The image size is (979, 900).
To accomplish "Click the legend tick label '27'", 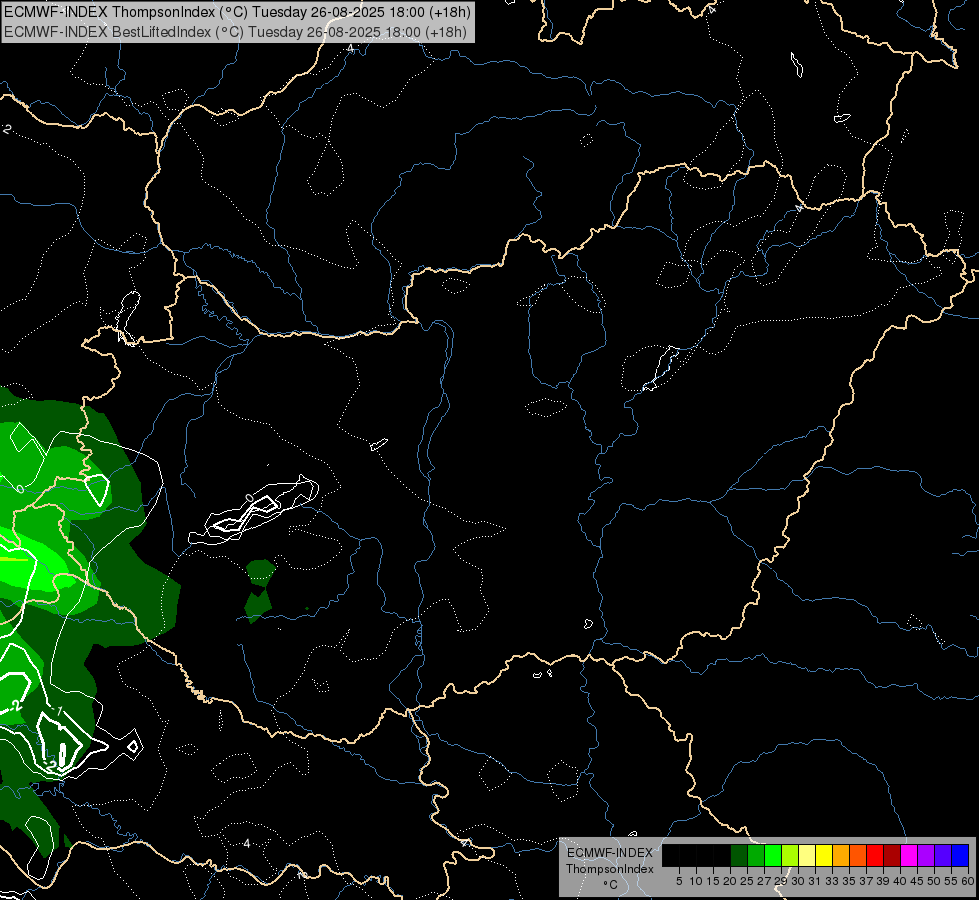I will [x=764, y=881].
